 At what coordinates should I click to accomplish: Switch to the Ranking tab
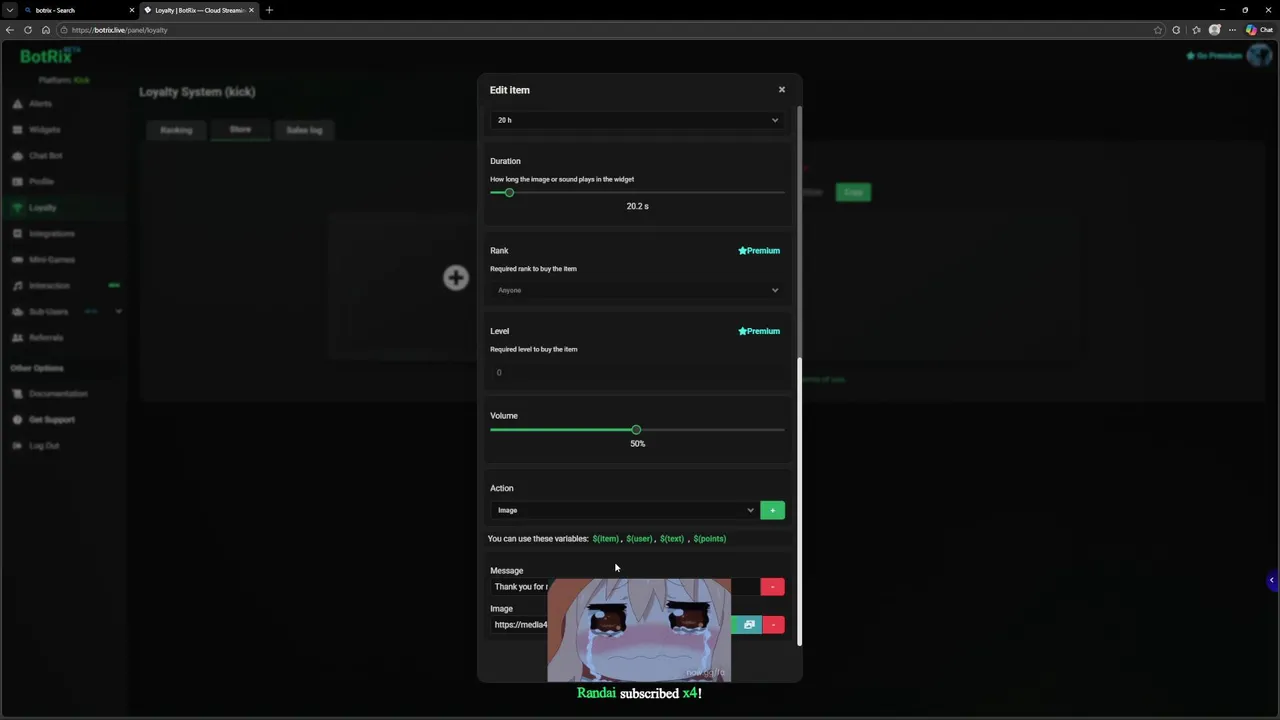[x=176, y=130]
